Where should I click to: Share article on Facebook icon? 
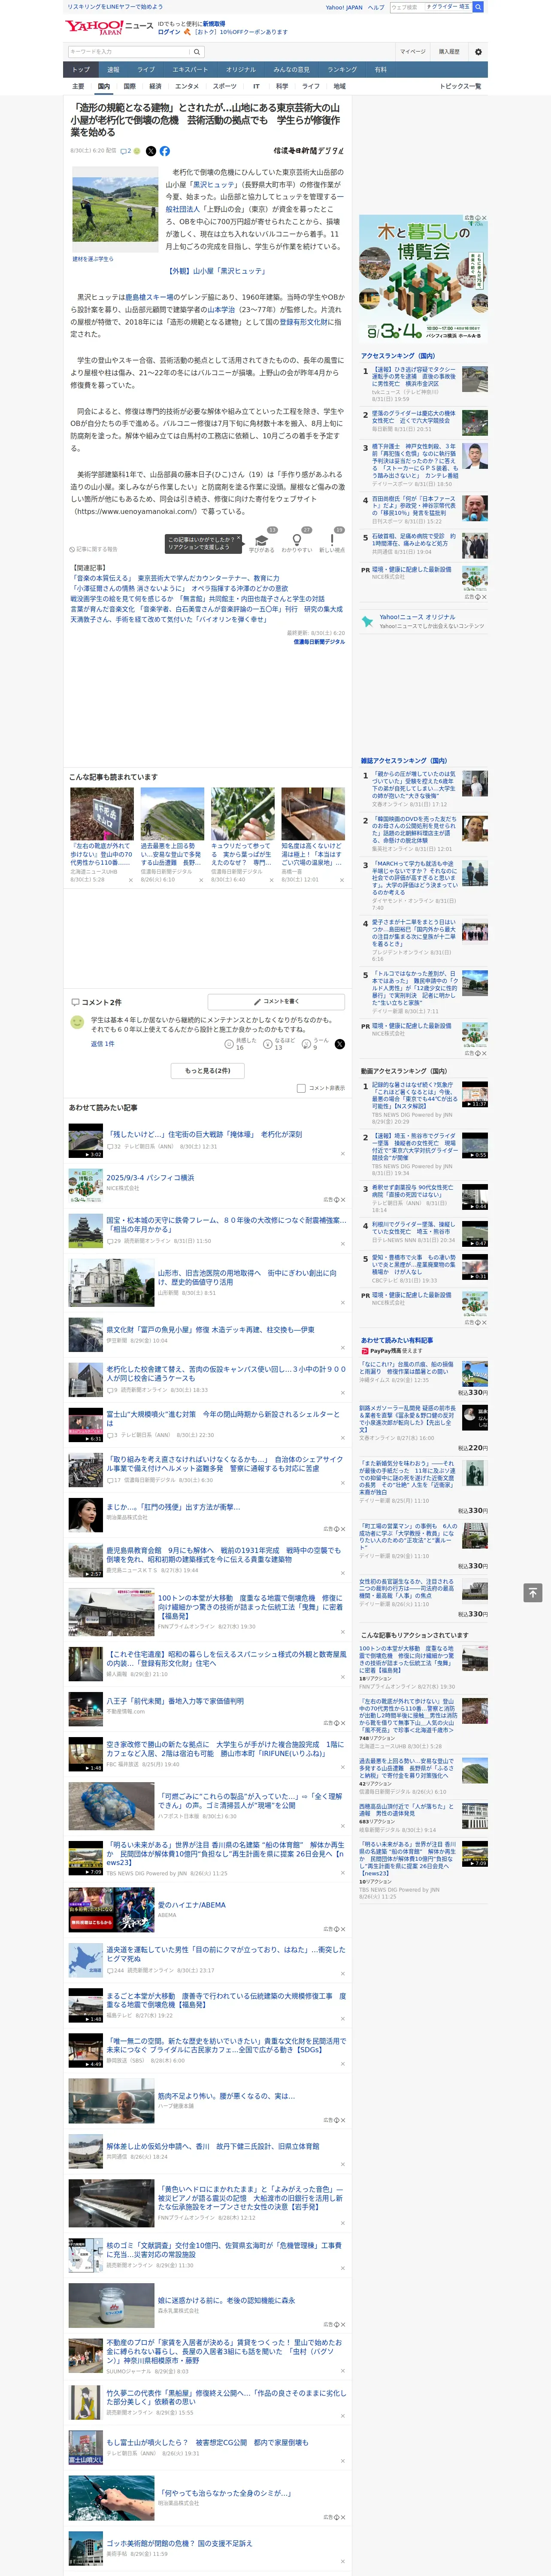pyautogui.click(x=165, y=151)
